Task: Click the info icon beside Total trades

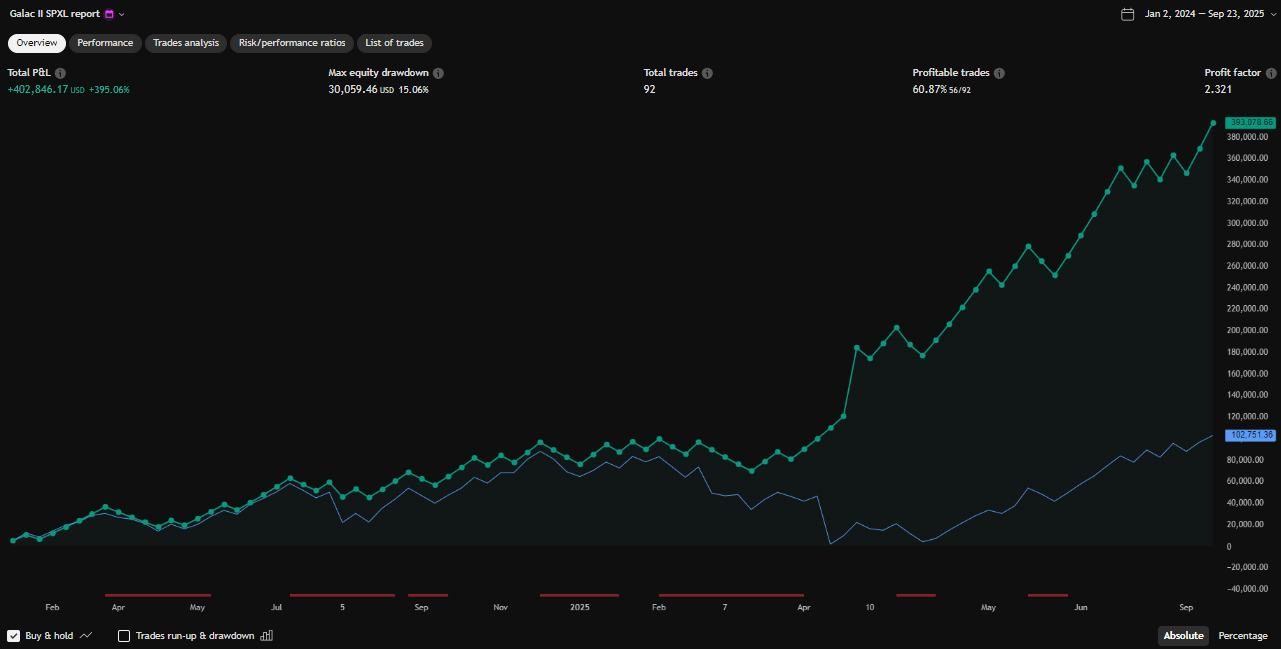Action: 707,73
